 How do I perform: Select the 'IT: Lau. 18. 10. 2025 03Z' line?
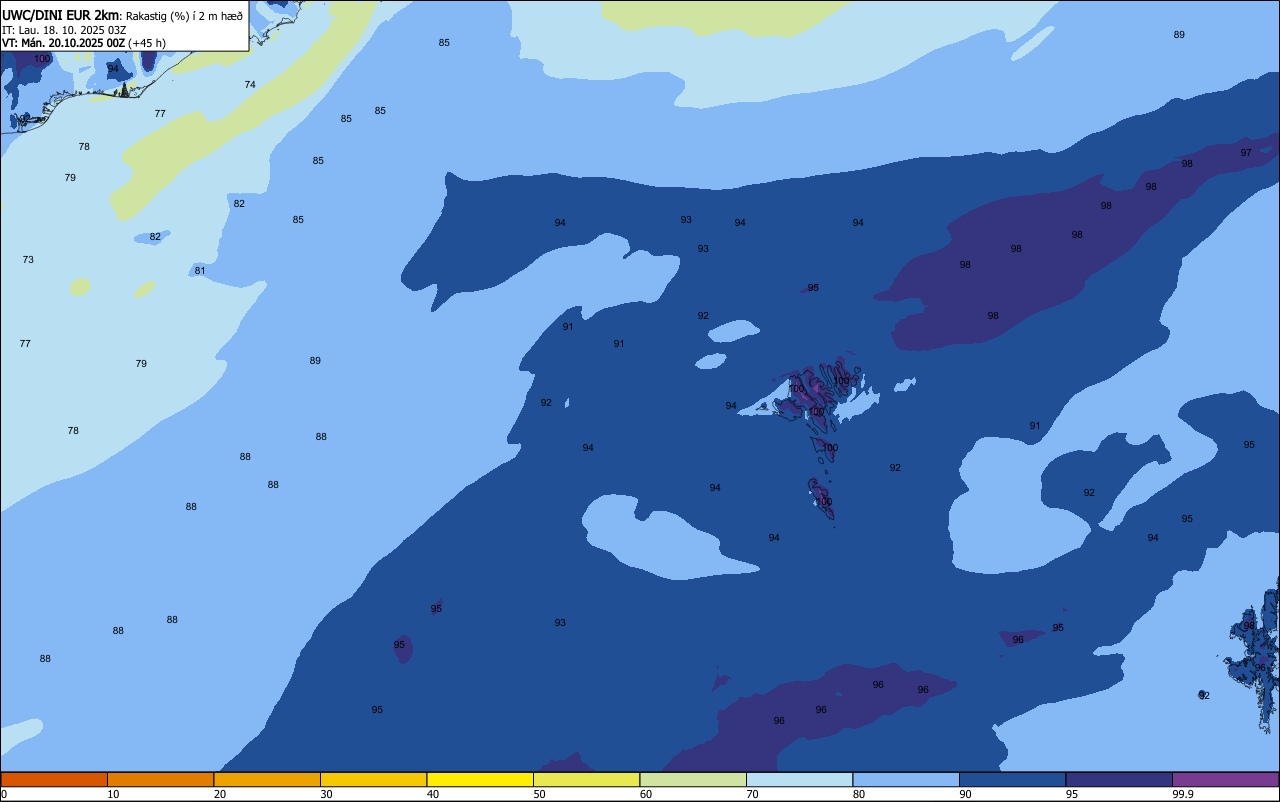point(64,30)
